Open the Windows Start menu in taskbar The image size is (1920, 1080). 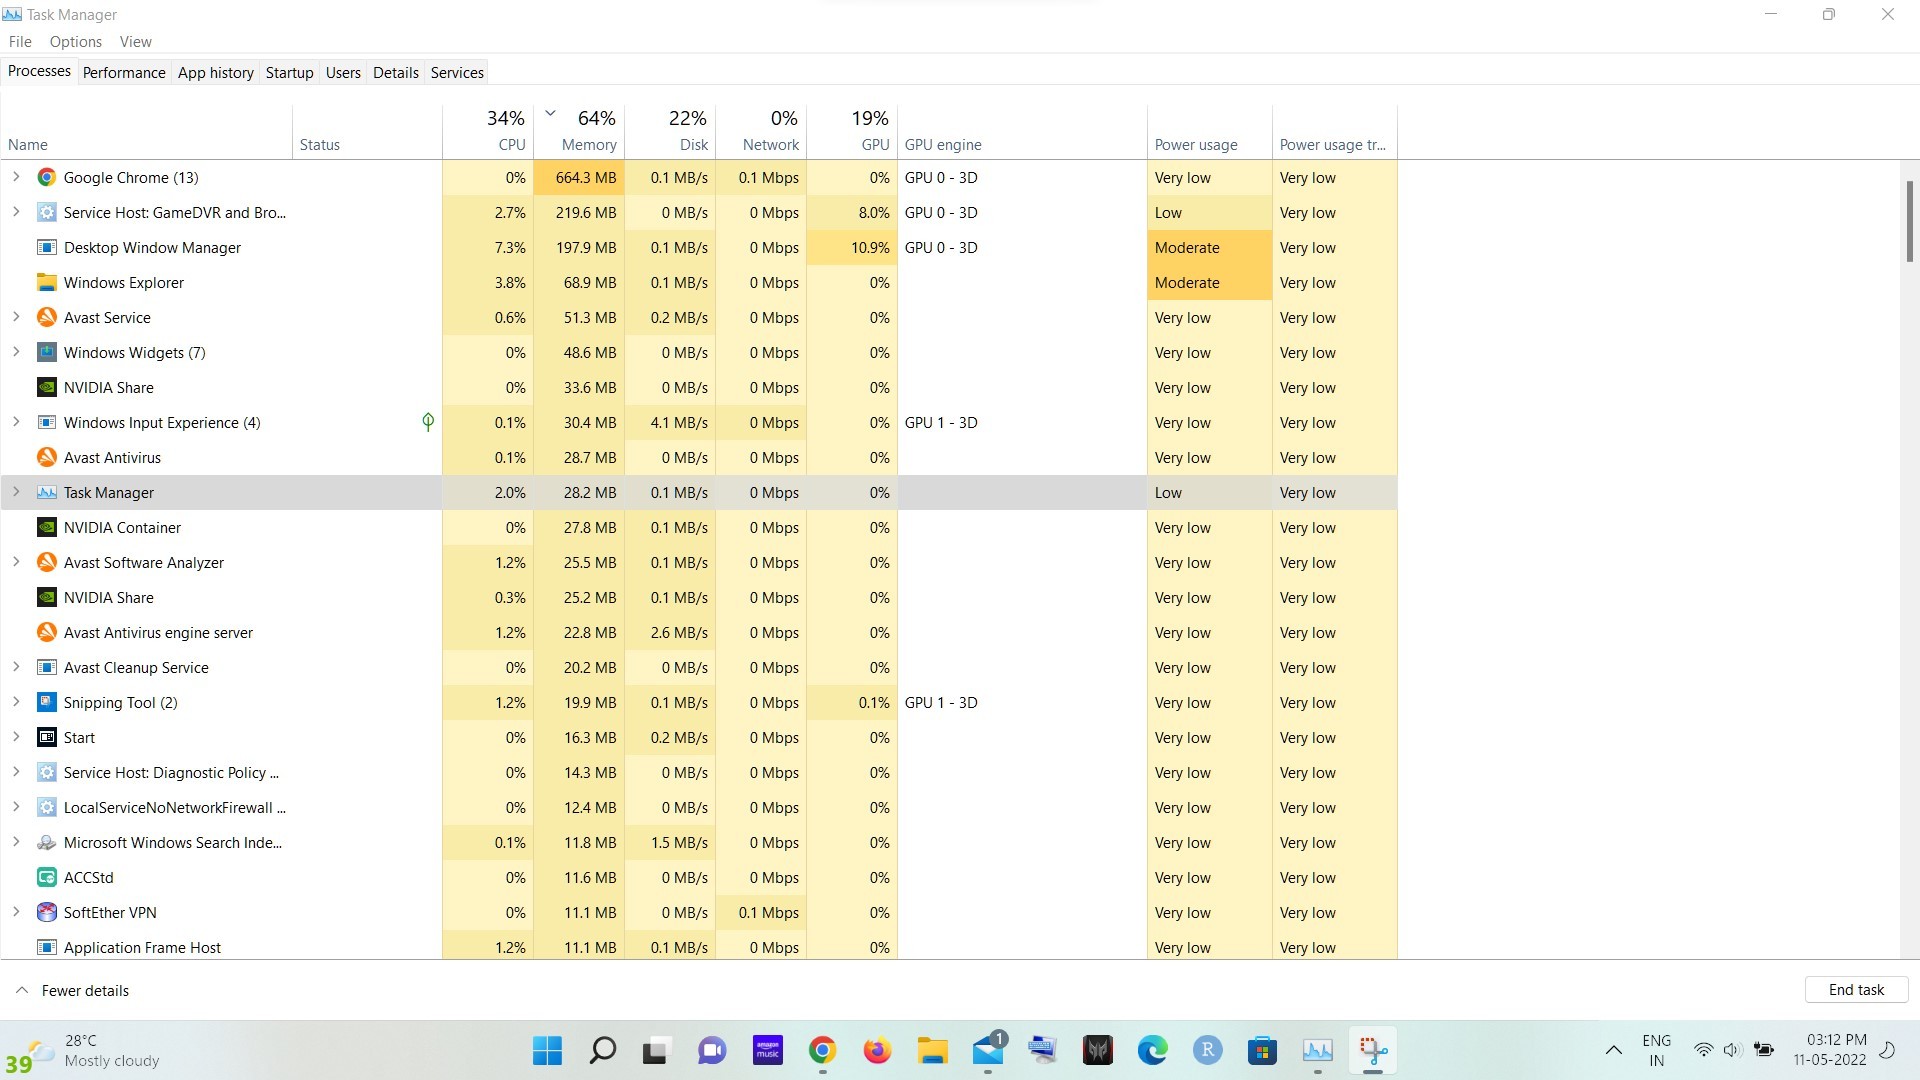[x=547, y=1051]
